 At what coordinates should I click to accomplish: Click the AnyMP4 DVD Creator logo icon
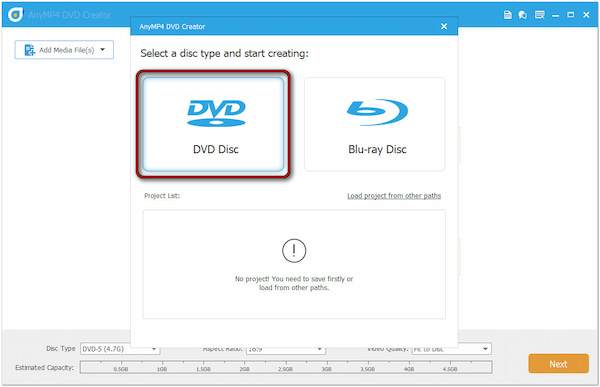15,15
